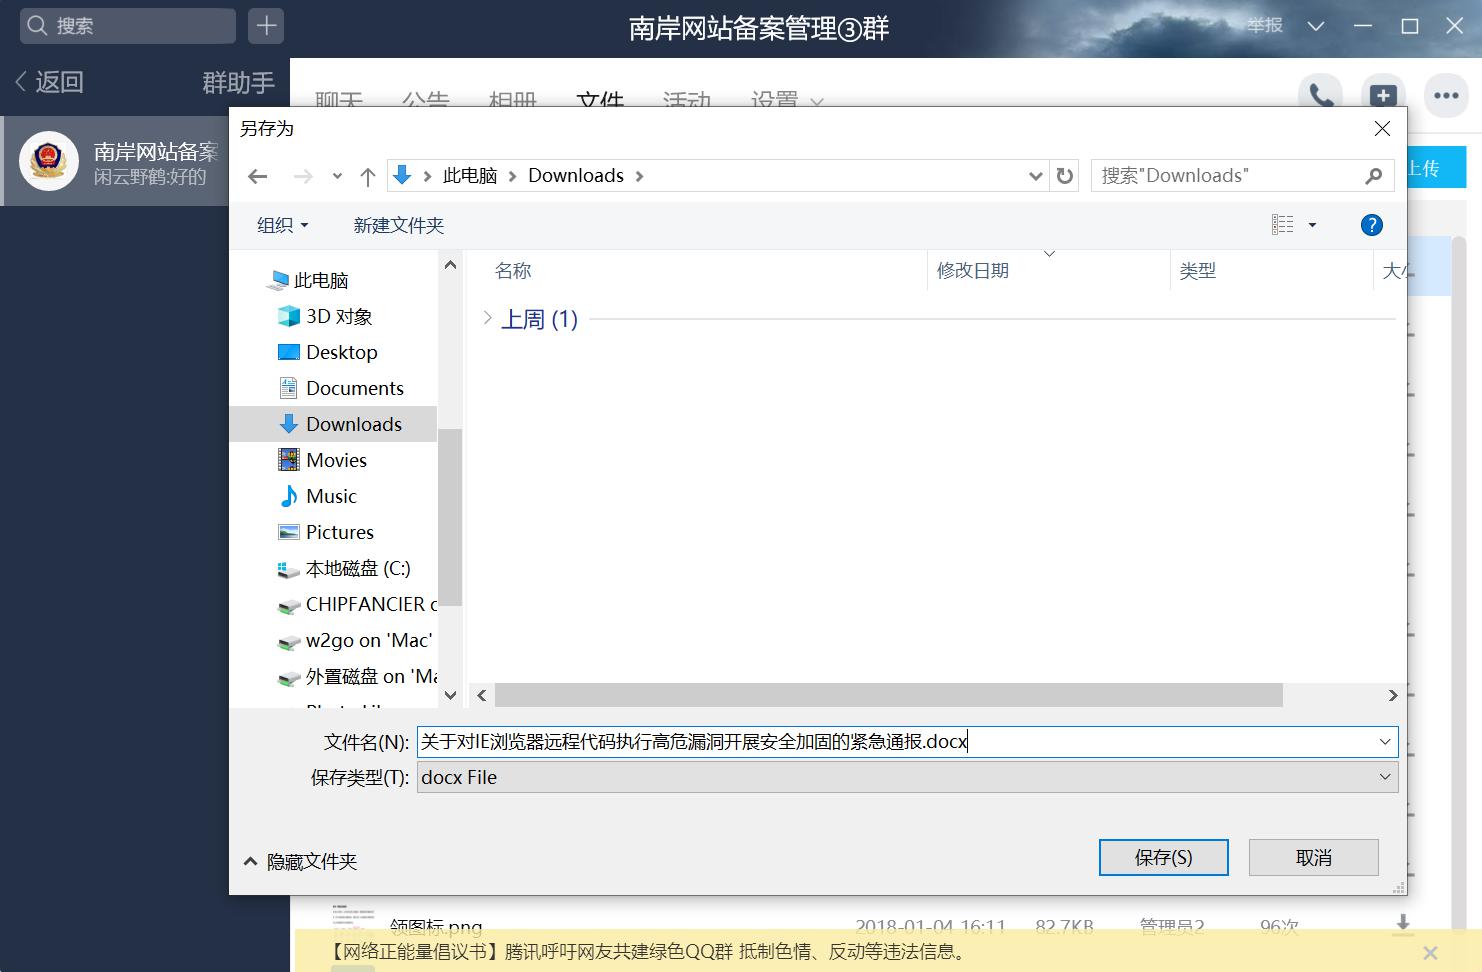
Task: Switch to the 设置 tab
Action: tap(775, 100)
